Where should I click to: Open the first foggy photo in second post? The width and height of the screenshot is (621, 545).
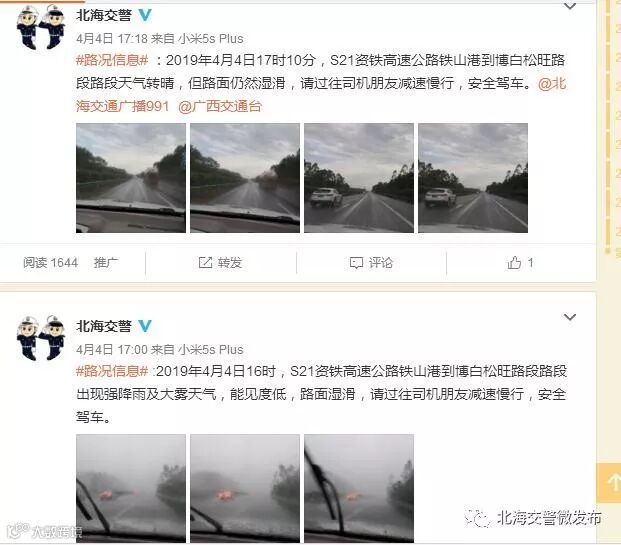pyautogui.click(x=131, y=488)
